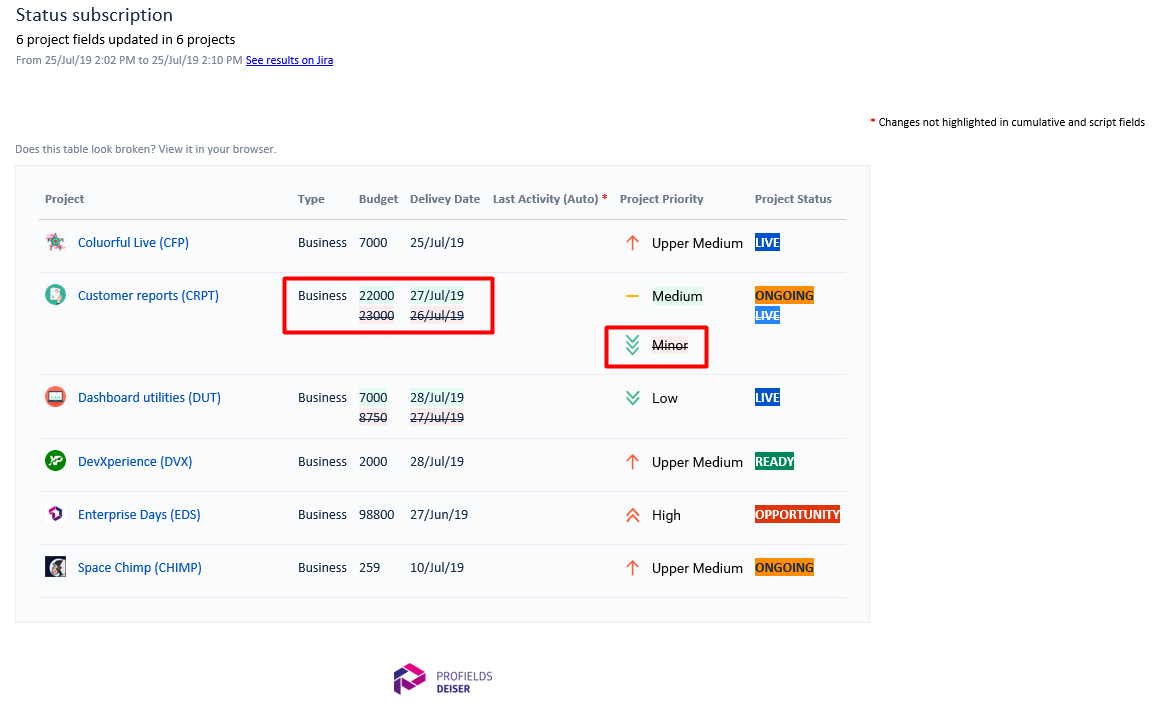Click the High priority double-arrow icon

click(x=632, y=515)
